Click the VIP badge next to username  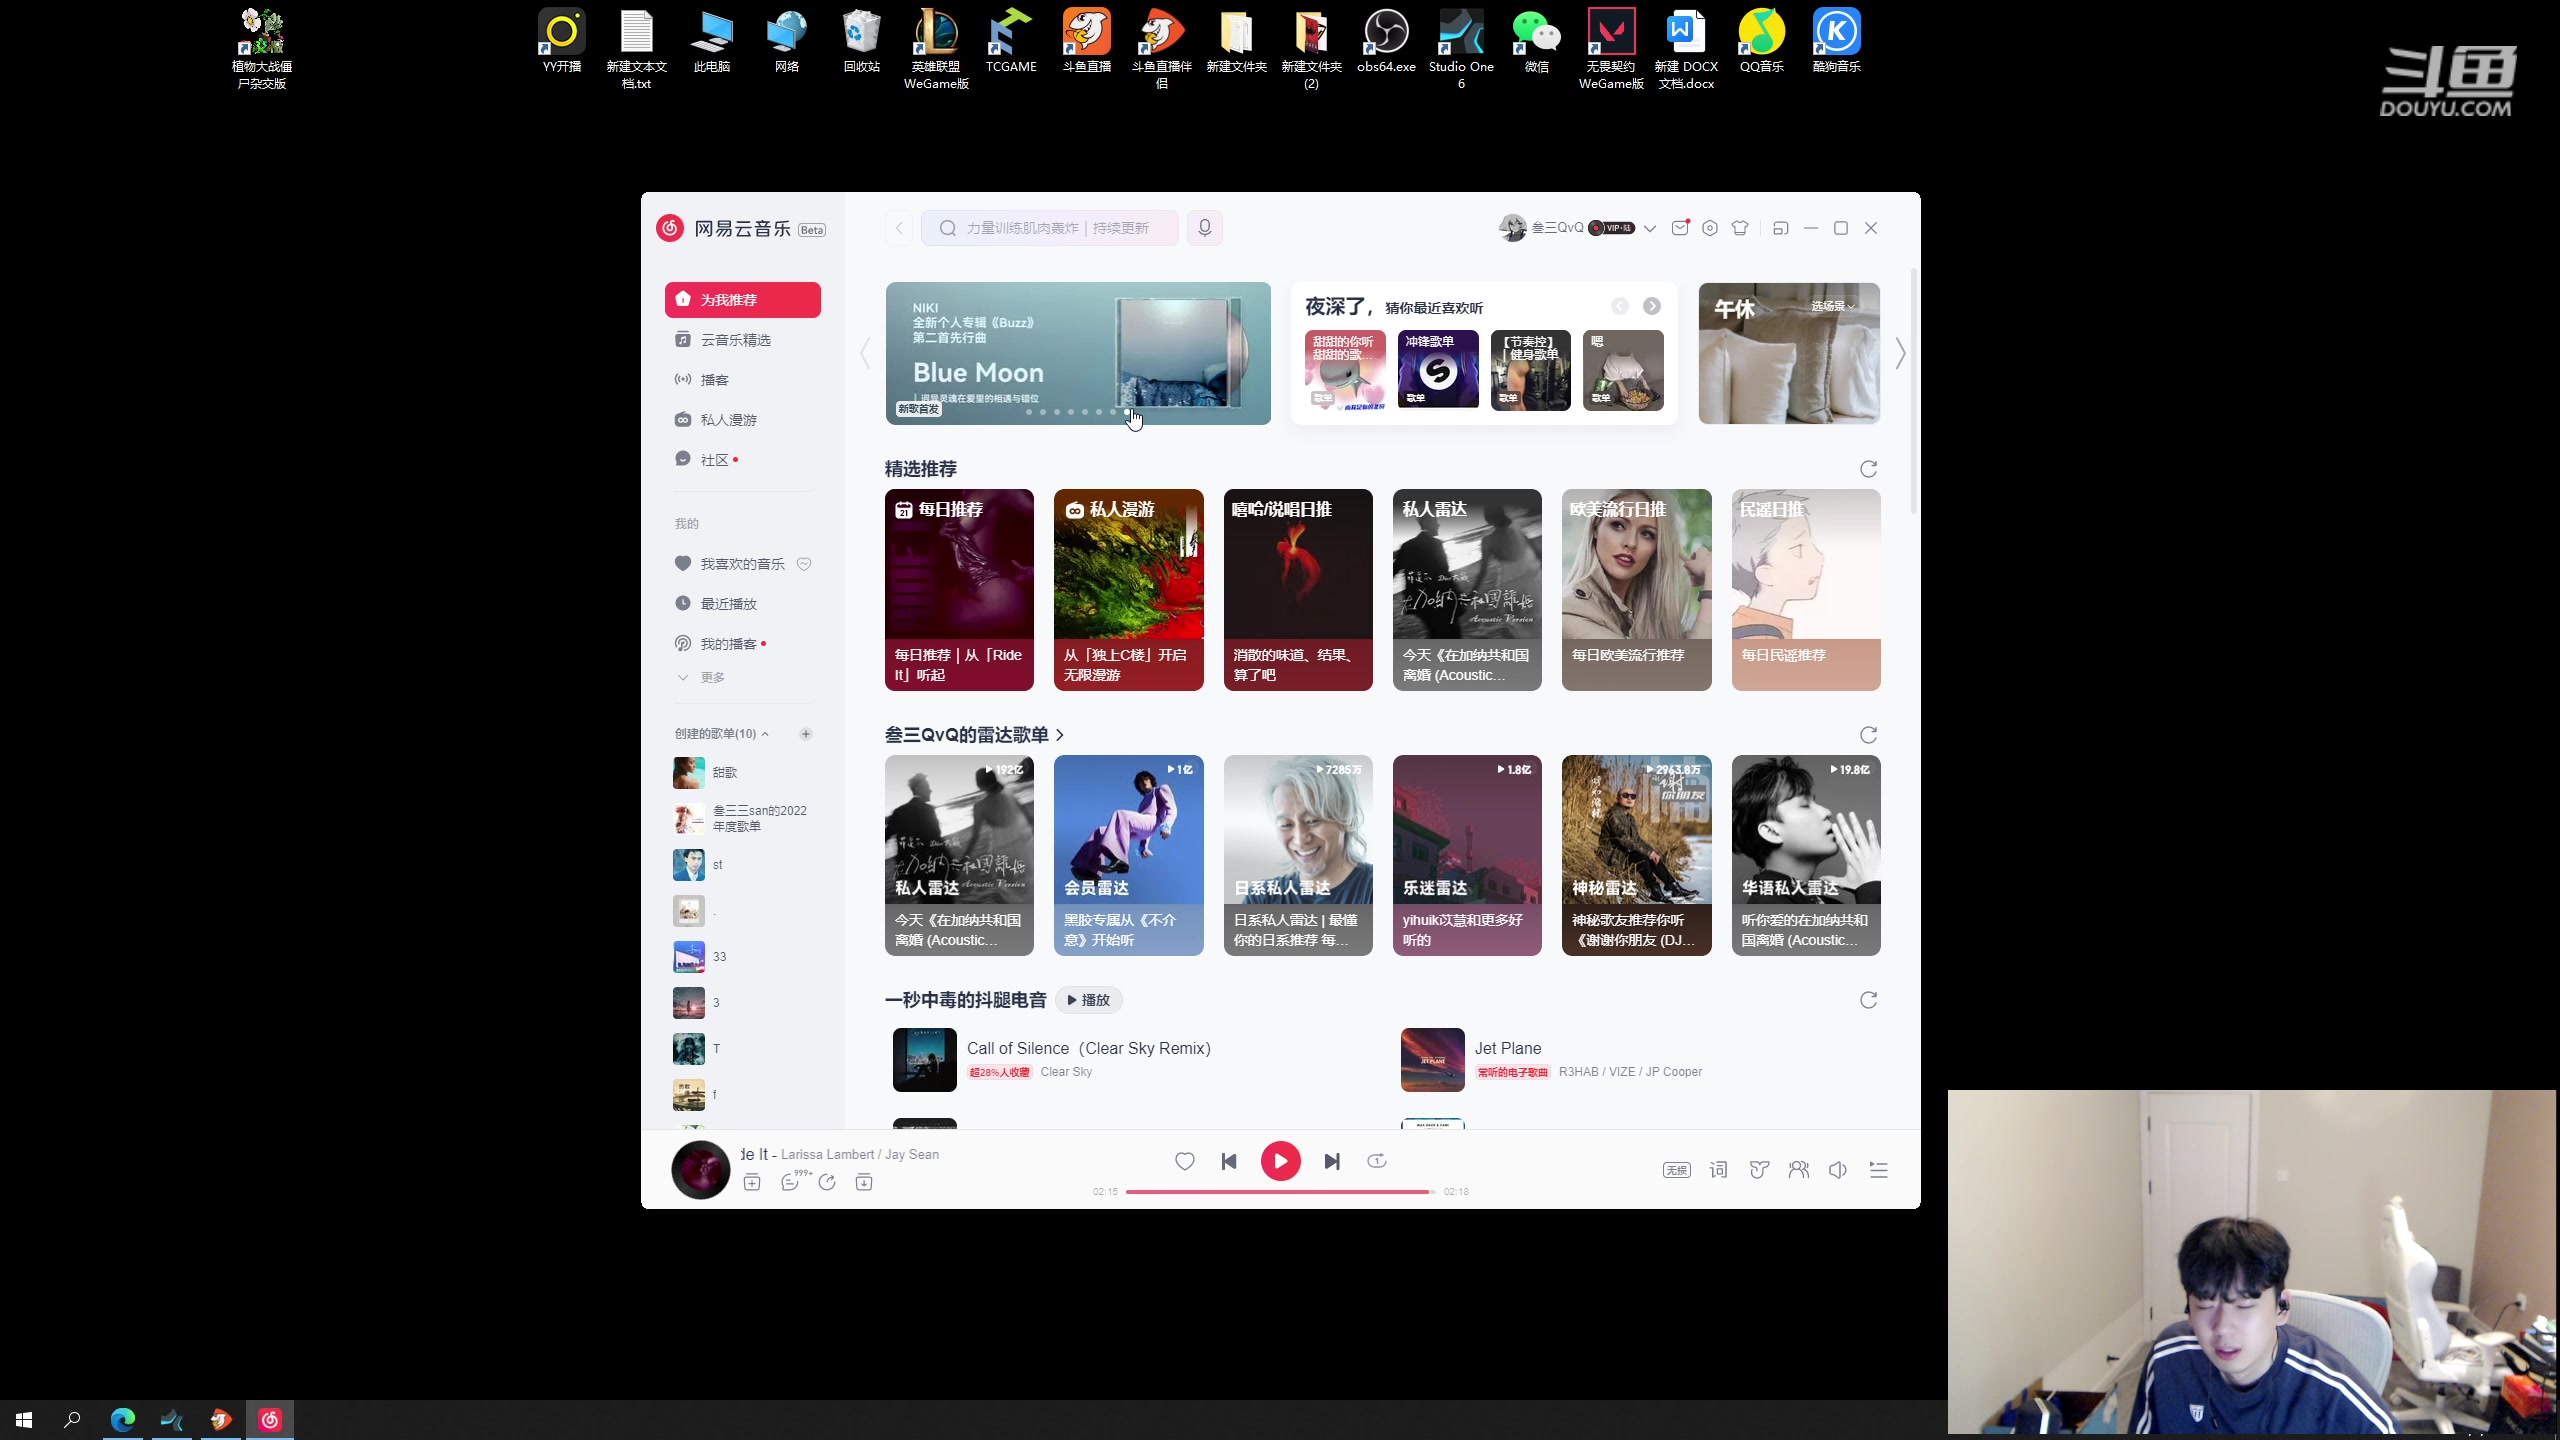point(1612,228)
